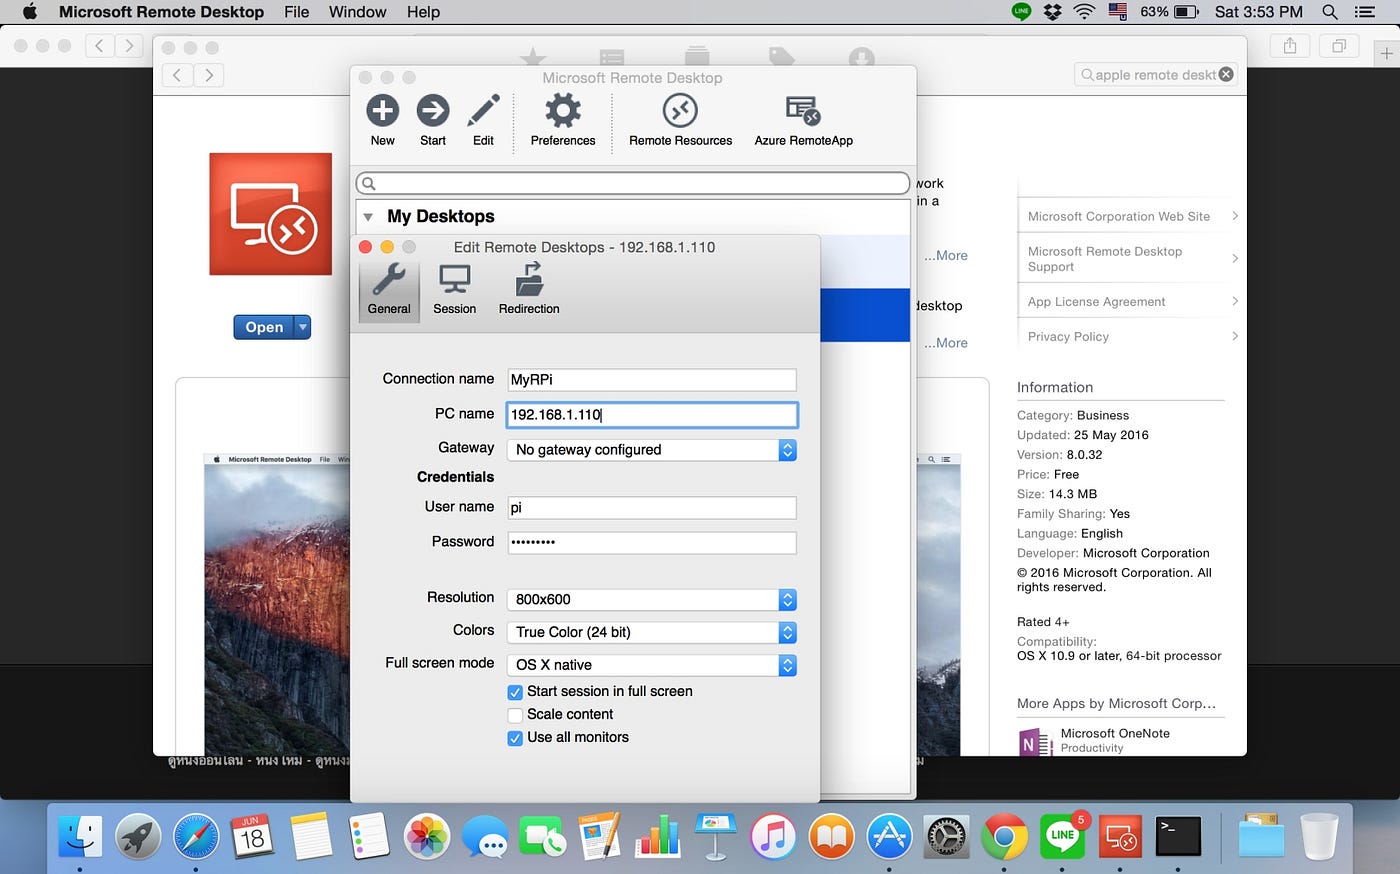Open the Colors True Color dropdown
Screen dimensions: 1400x874
click(652, 632)
